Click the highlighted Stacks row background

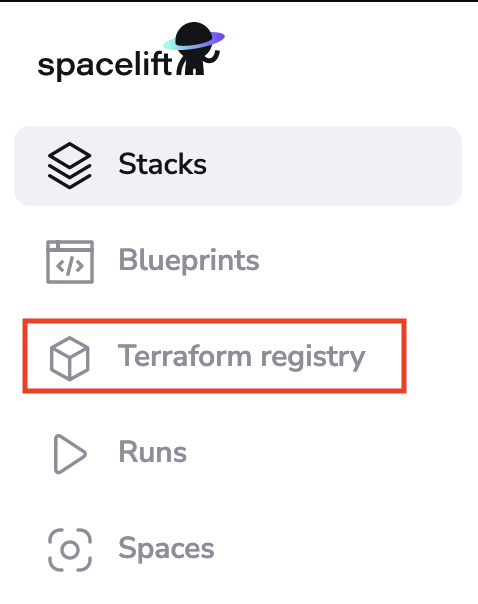(238, 166)
